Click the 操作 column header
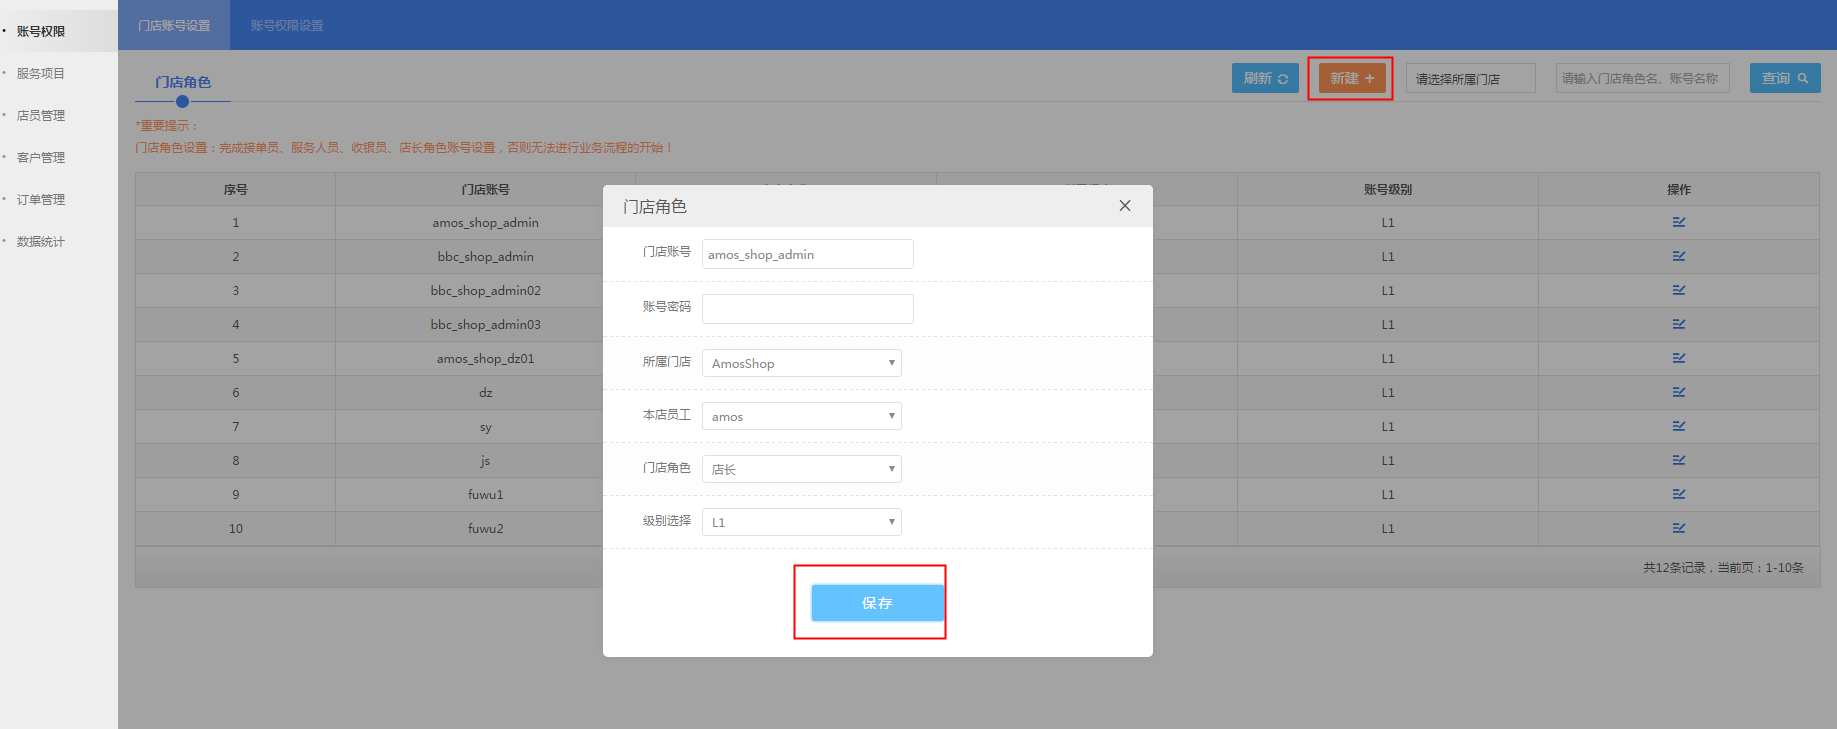This screenshot has width=1837, height=729. [1679, 189]
